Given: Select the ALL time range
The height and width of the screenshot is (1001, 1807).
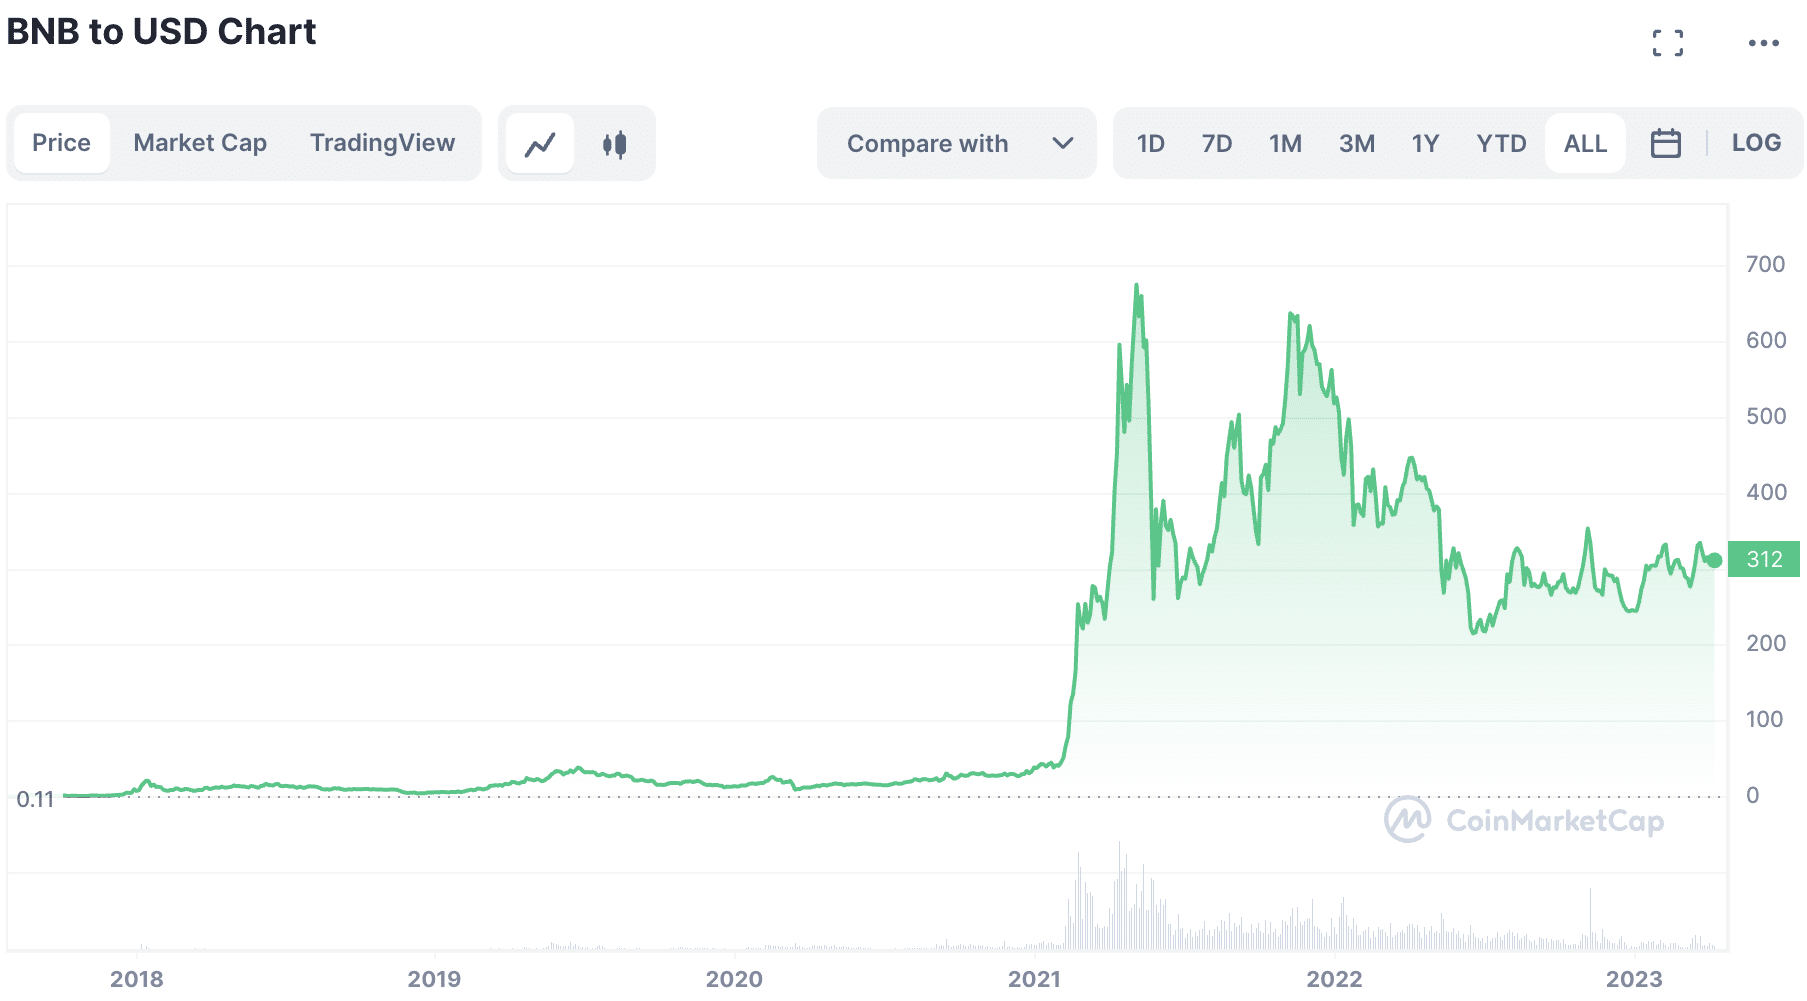Looking at the screenshot, I should (1585, 144).
